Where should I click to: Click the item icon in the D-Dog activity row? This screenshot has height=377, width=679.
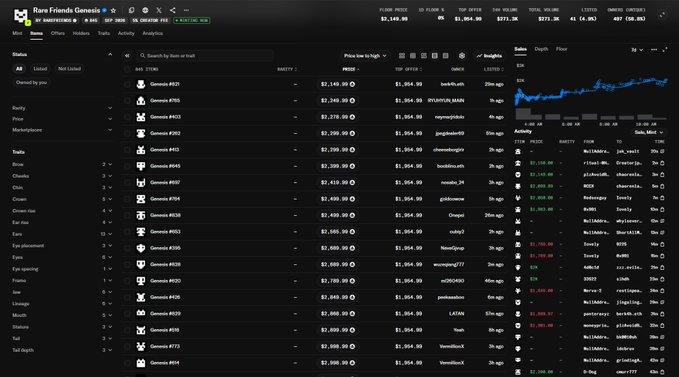coord(518,372)
